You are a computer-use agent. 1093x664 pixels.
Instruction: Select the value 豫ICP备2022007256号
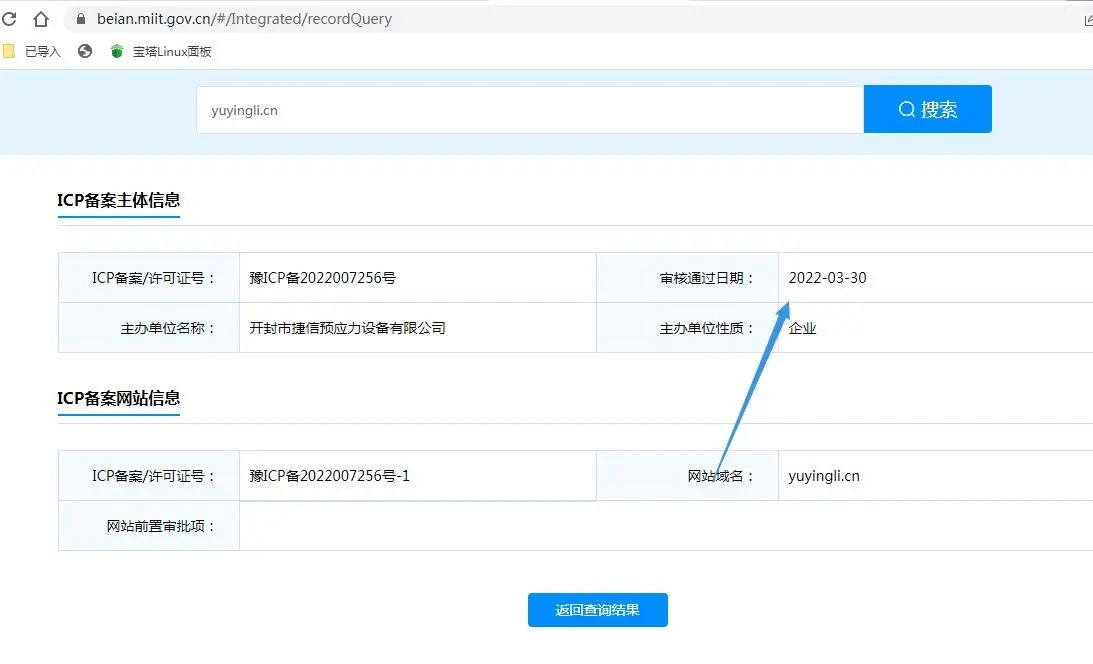pos(323,278)
